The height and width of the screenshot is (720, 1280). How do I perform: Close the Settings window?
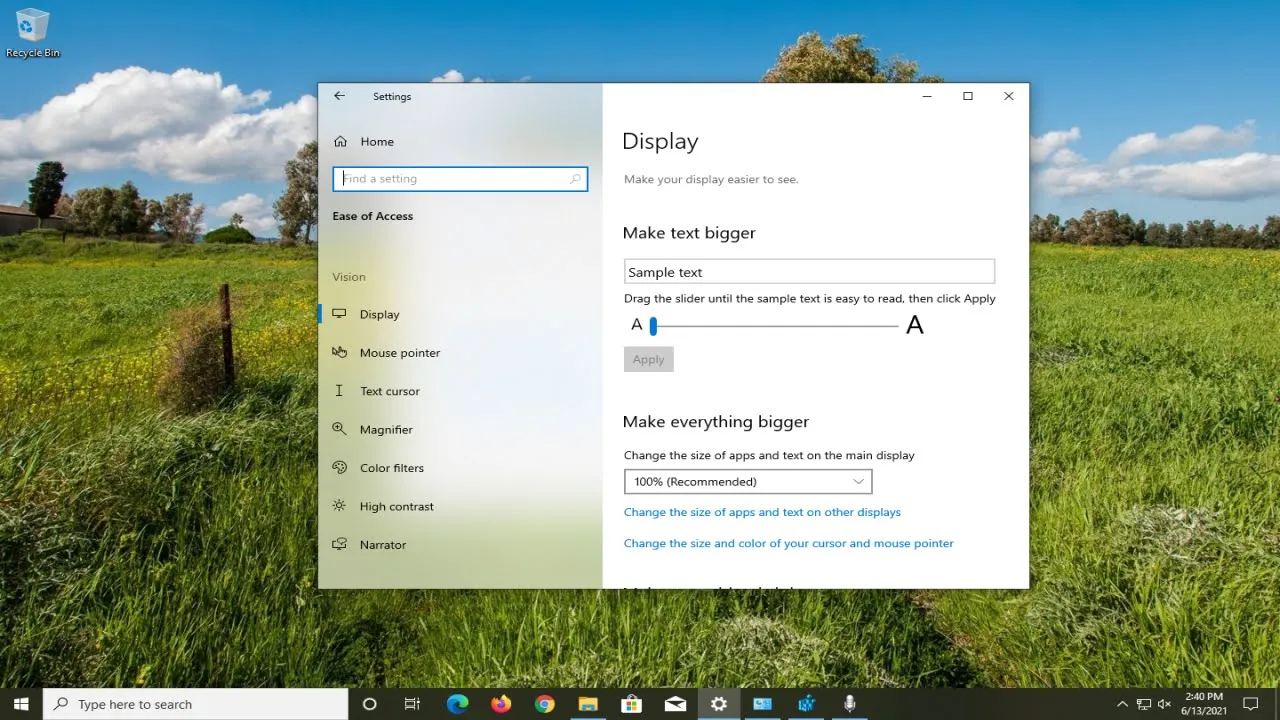[x=1008, y=96]
